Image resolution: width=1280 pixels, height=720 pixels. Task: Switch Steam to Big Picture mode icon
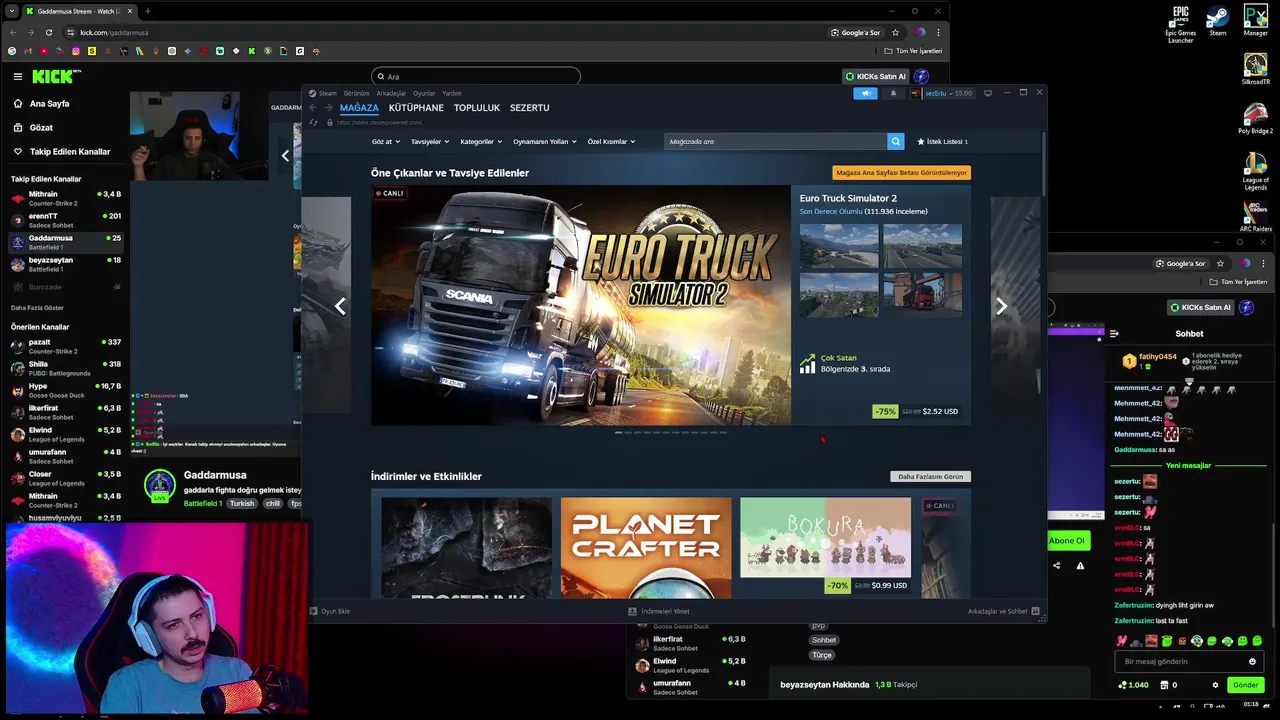click(x=988, y=93)
